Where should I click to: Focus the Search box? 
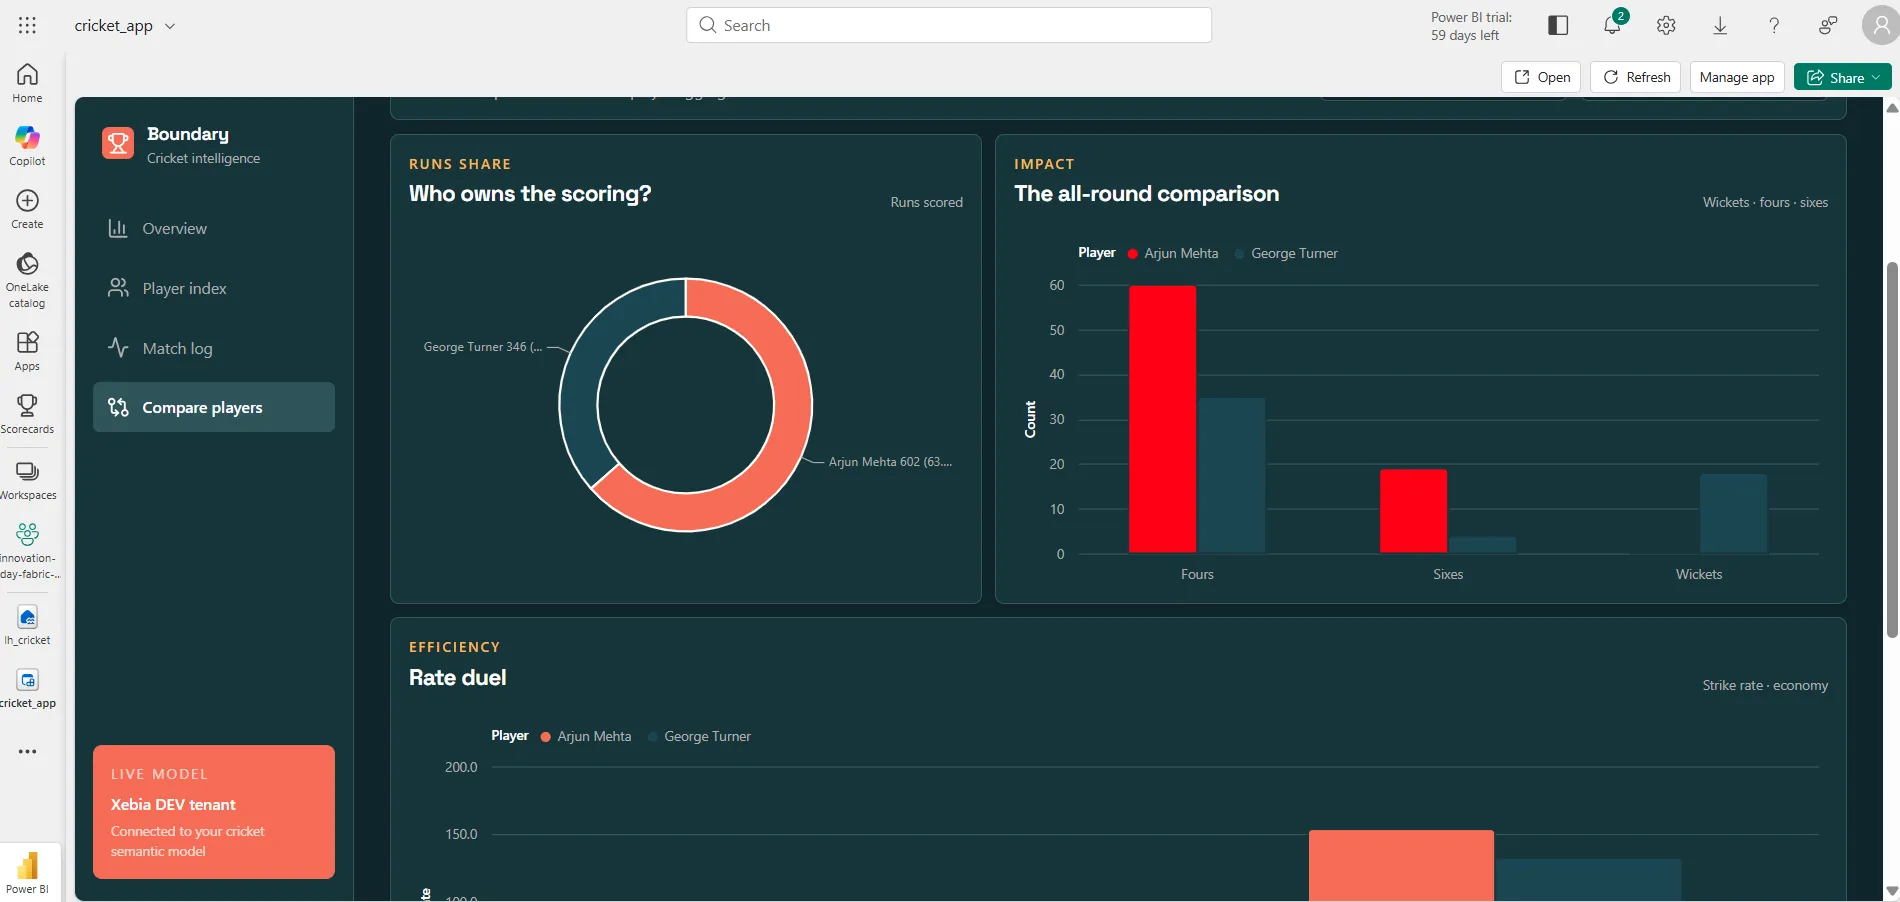(x=949, y=25)
